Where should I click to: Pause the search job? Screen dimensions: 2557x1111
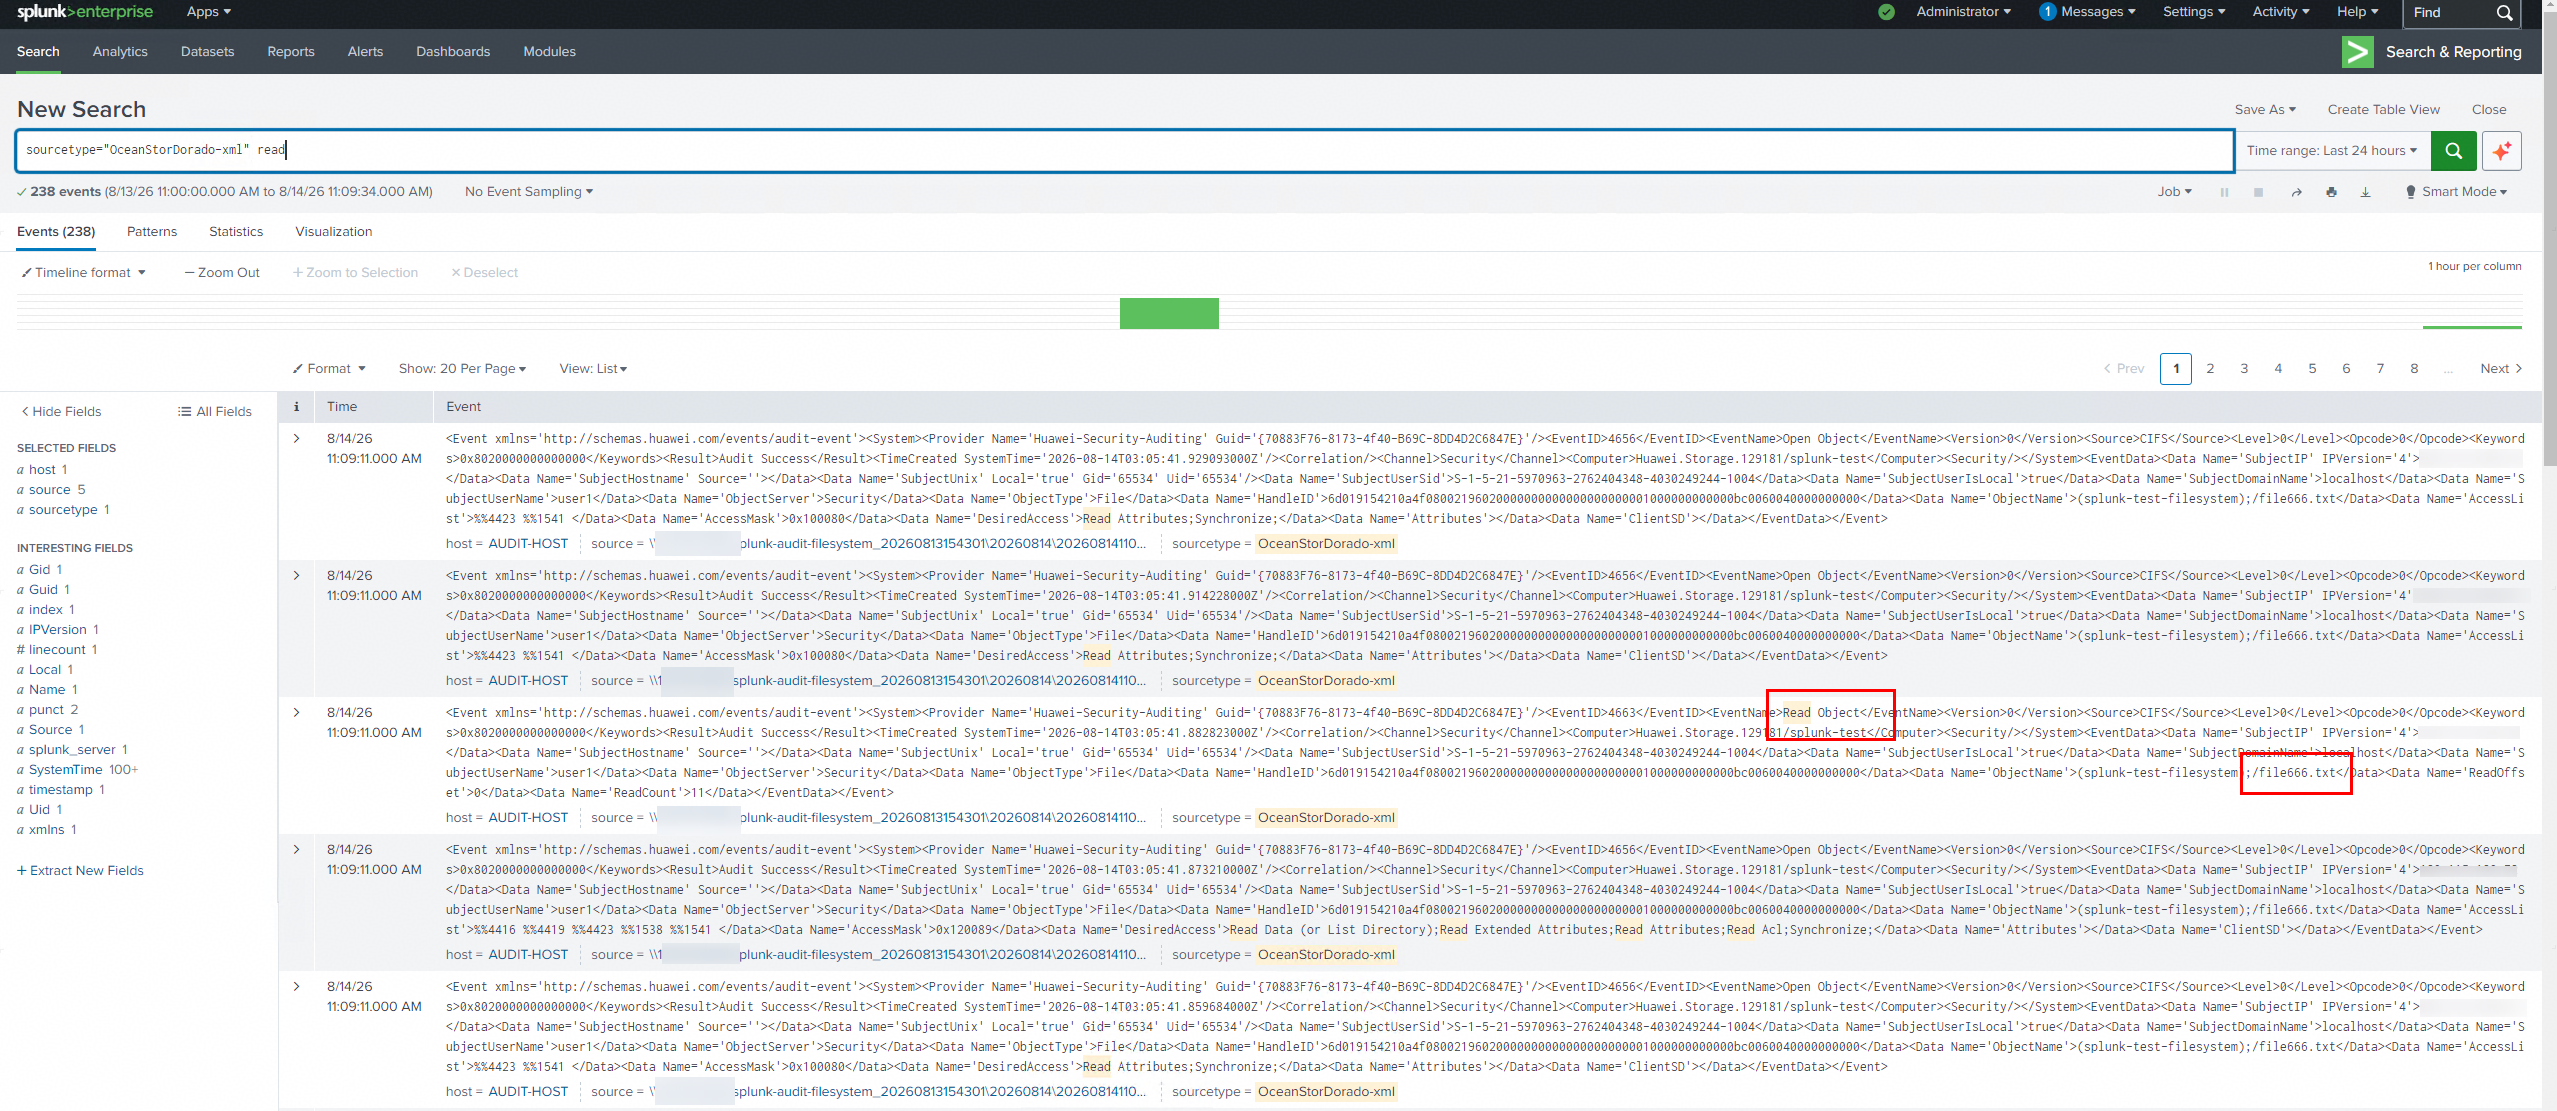pyautogui.click(x=2224, y=192)
